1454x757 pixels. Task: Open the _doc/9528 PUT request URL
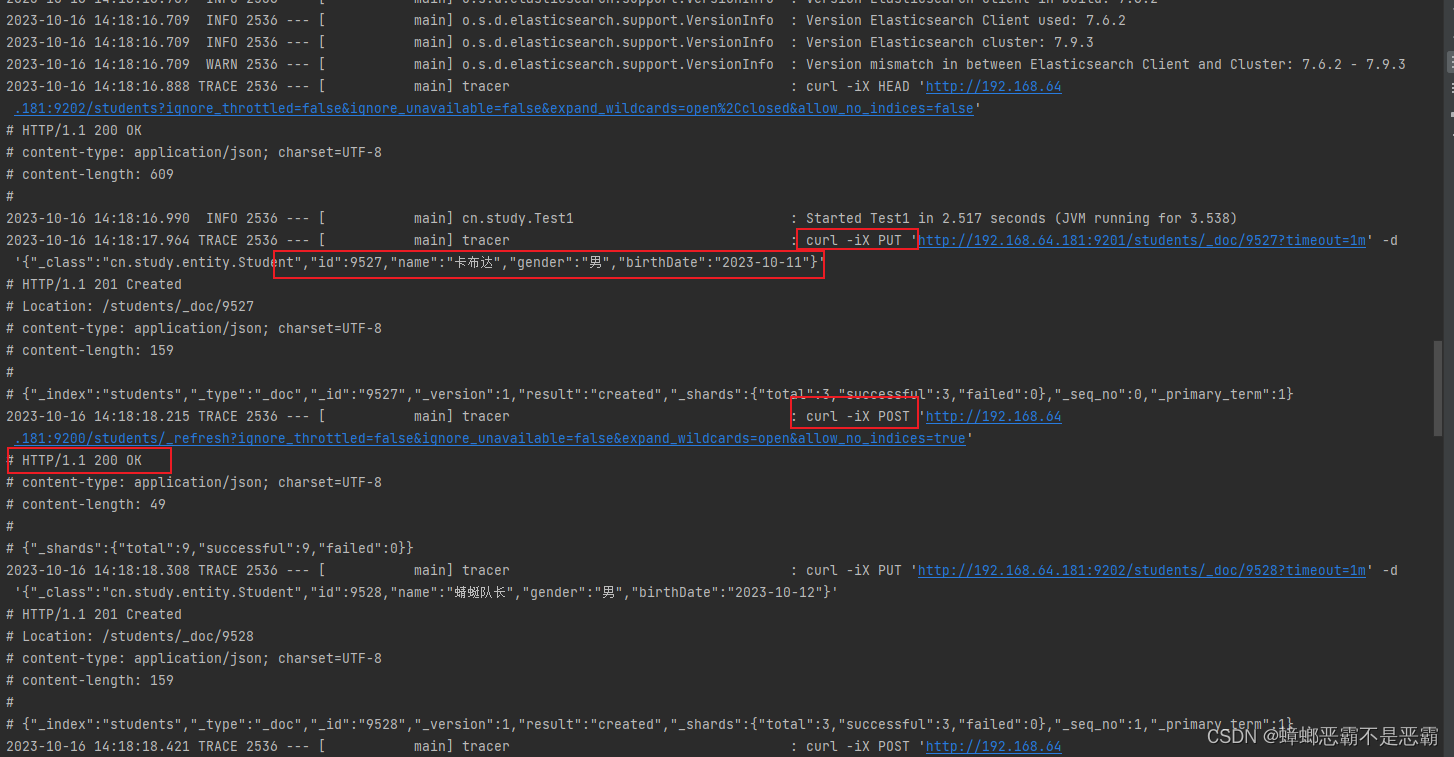point(1142,570)
